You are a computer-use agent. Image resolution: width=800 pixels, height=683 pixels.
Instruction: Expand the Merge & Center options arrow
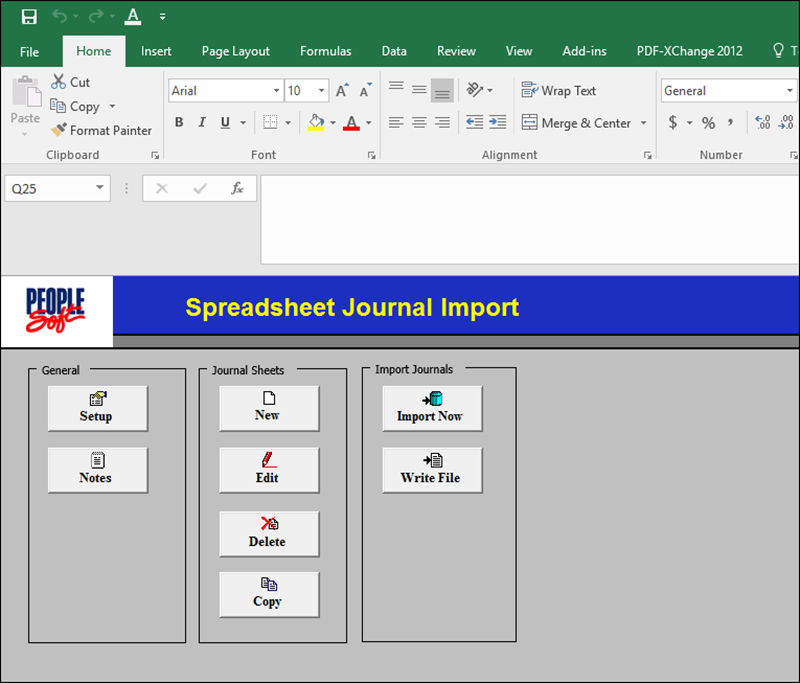pos(643,123)
